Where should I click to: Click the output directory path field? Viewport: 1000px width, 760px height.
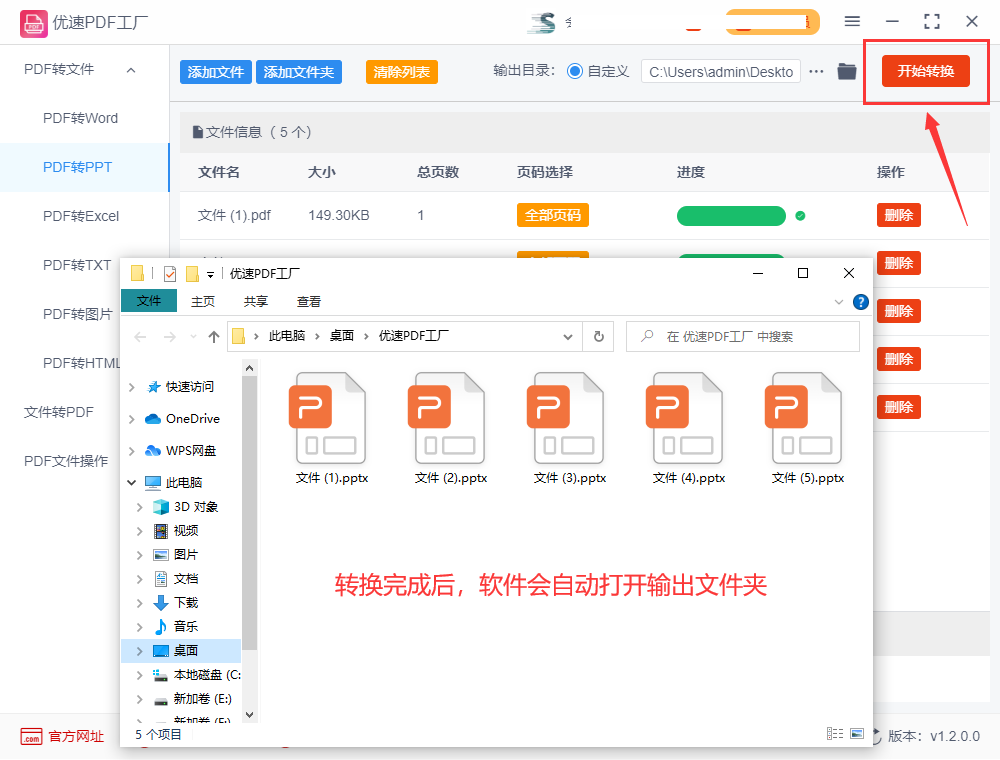[721, 72]
